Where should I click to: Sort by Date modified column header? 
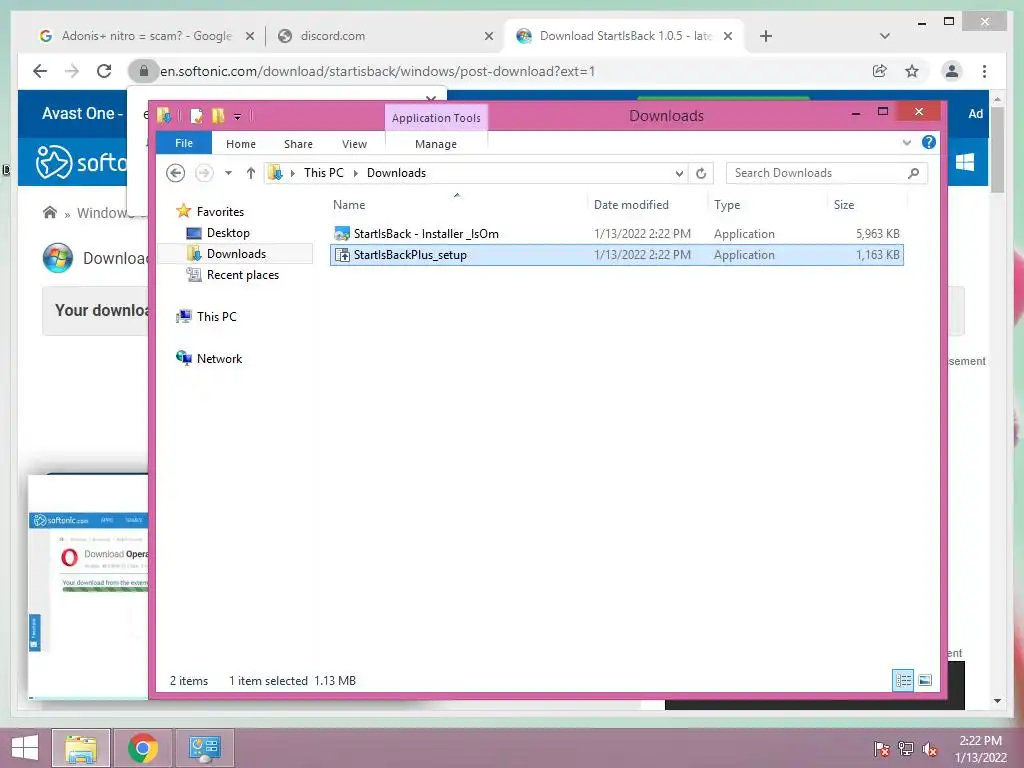tap(631, 204)
